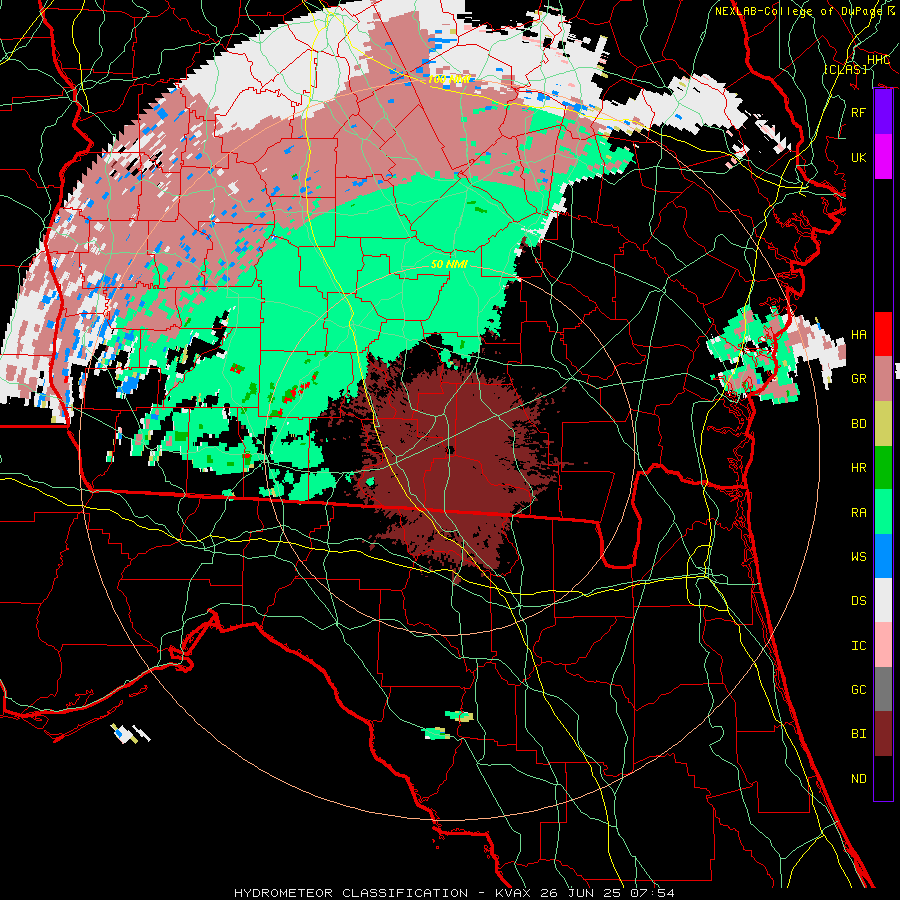
Task: Click the HA legend label
Action: 859,335
